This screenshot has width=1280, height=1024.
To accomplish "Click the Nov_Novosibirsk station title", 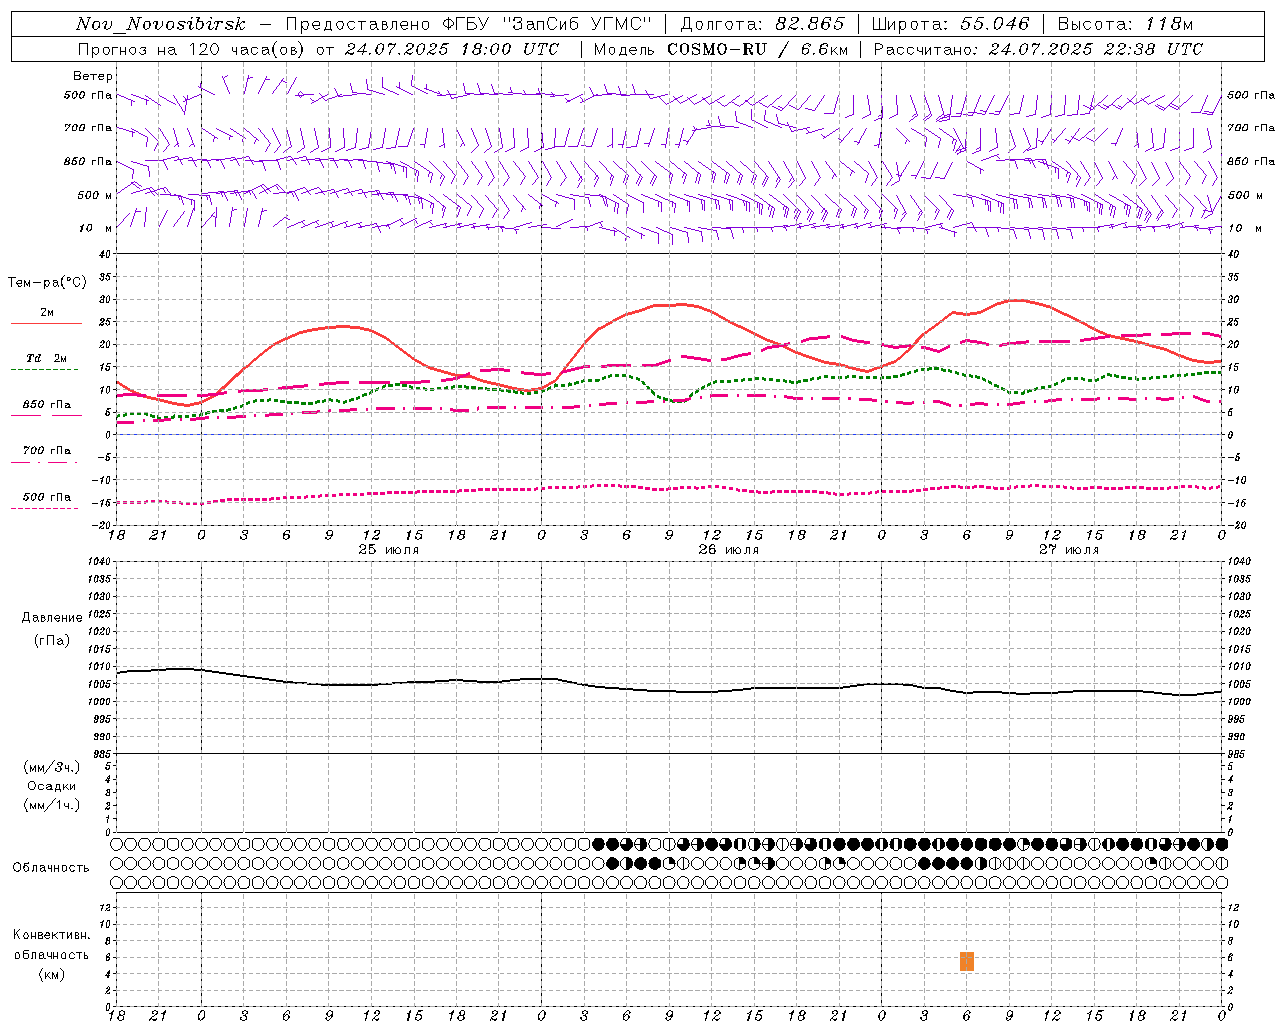I will pyautogui.click(x=161, y=24).
